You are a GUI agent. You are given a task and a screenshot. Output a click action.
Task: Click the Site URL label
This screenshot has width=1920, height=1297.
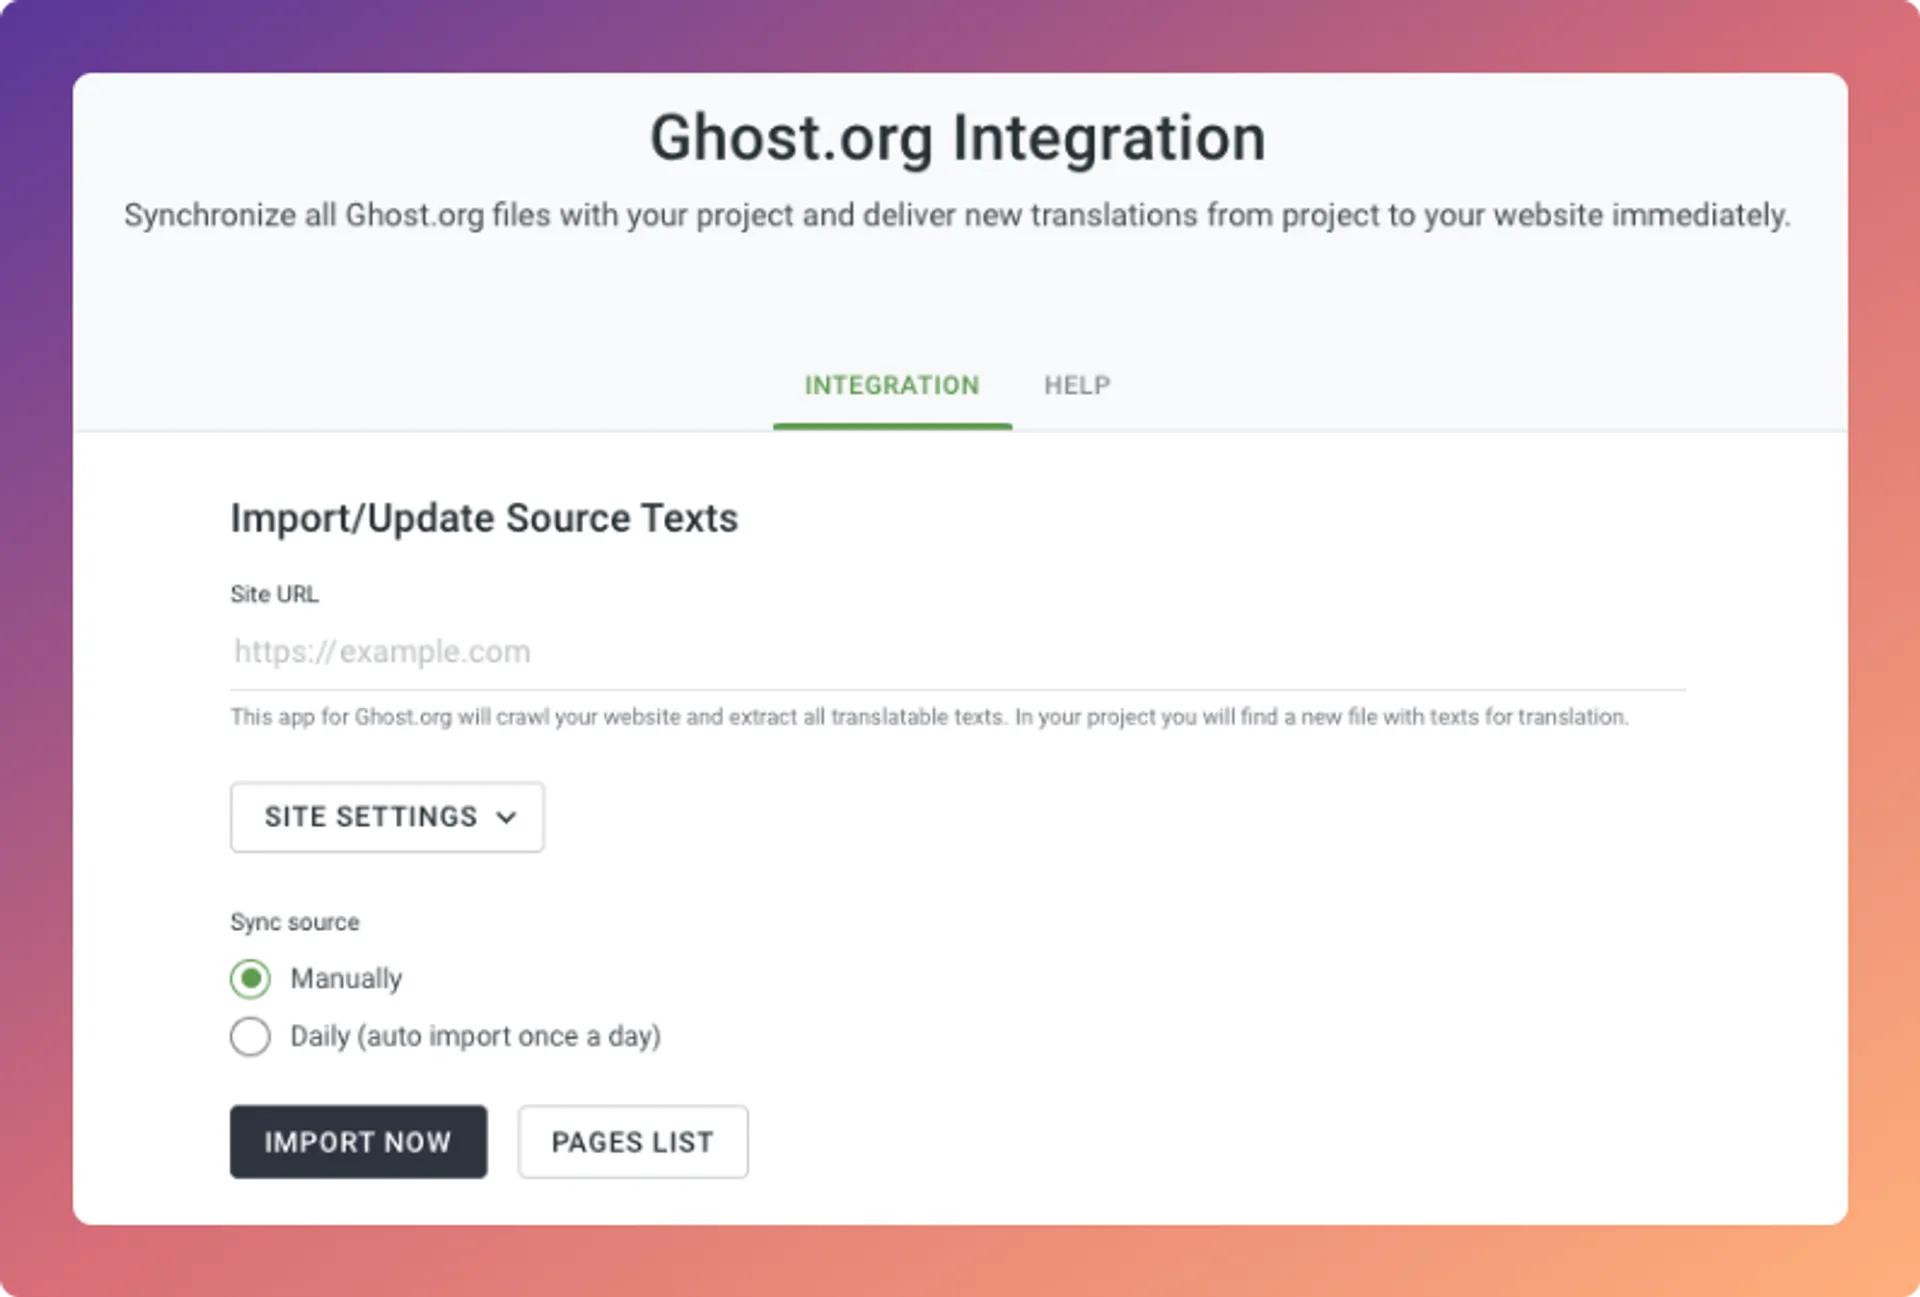(x=275, y=594)
